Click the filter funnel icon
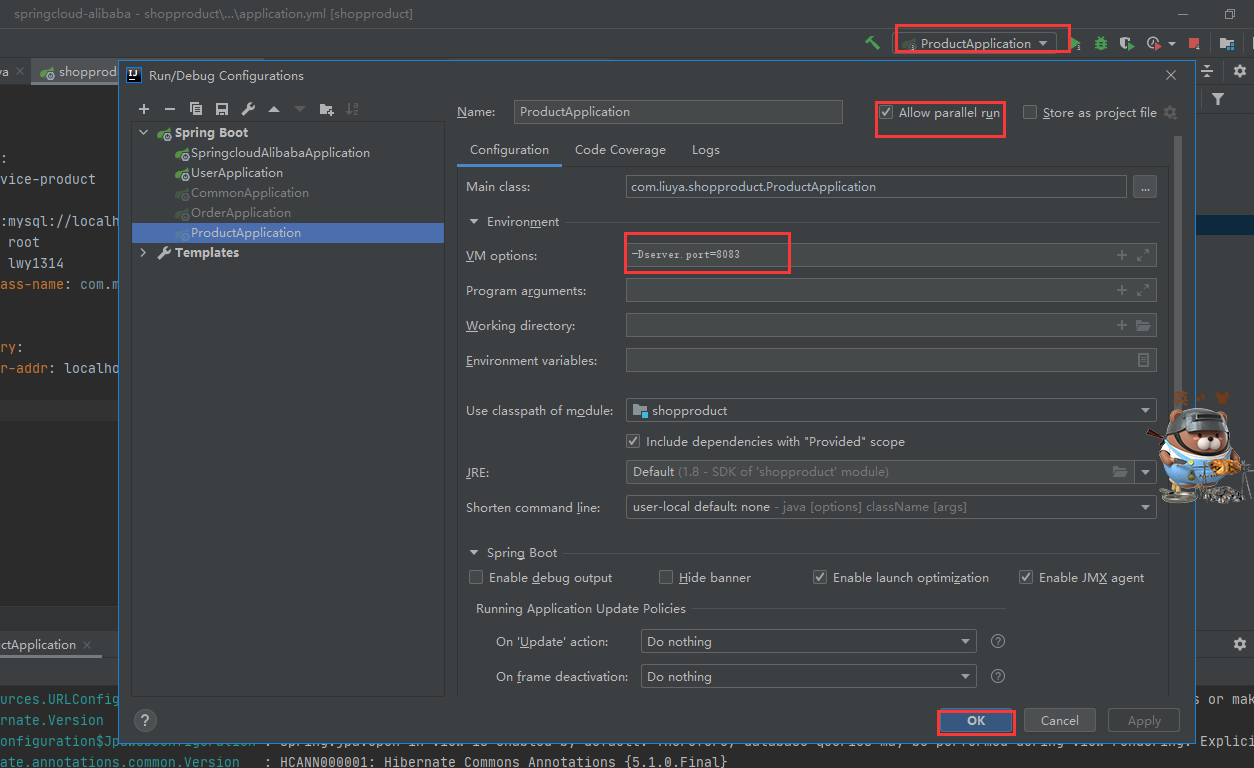This screenshot has height=768, width=1254. (x=1218, y=99)
